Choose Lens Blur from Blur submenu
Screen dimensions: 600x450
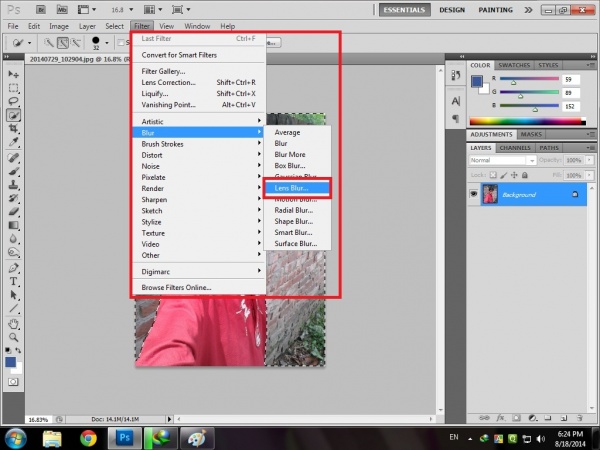[x=297, y=188]
